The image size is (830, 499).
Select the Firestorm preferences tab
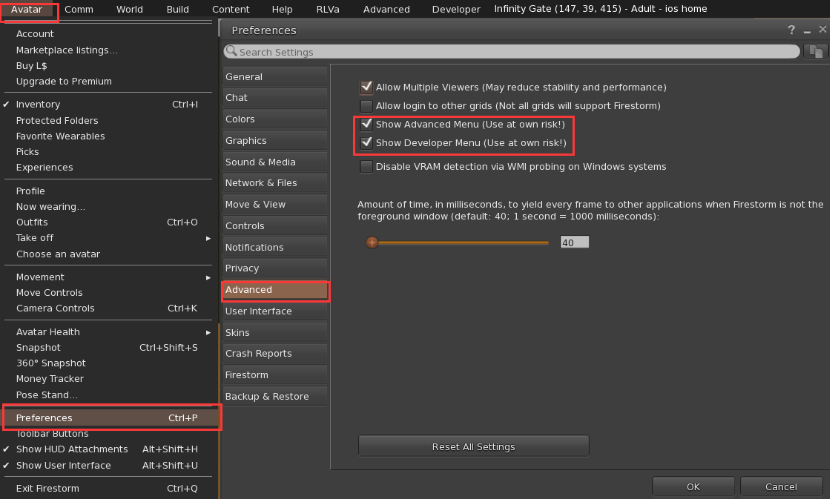pyautogui.click(x=275, y=375)
